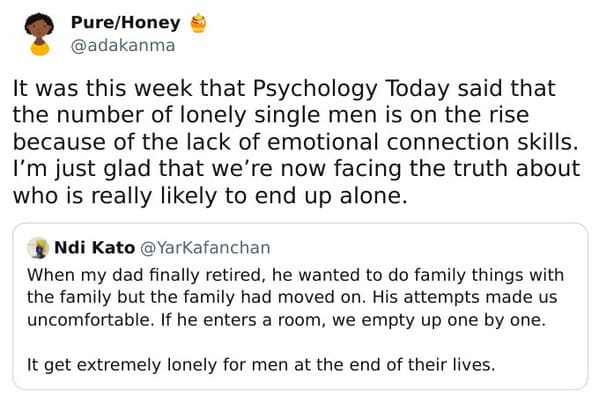Visit the @adakanma handle
The width and height of the screenshot is (599, 396).
coord(123,45)
